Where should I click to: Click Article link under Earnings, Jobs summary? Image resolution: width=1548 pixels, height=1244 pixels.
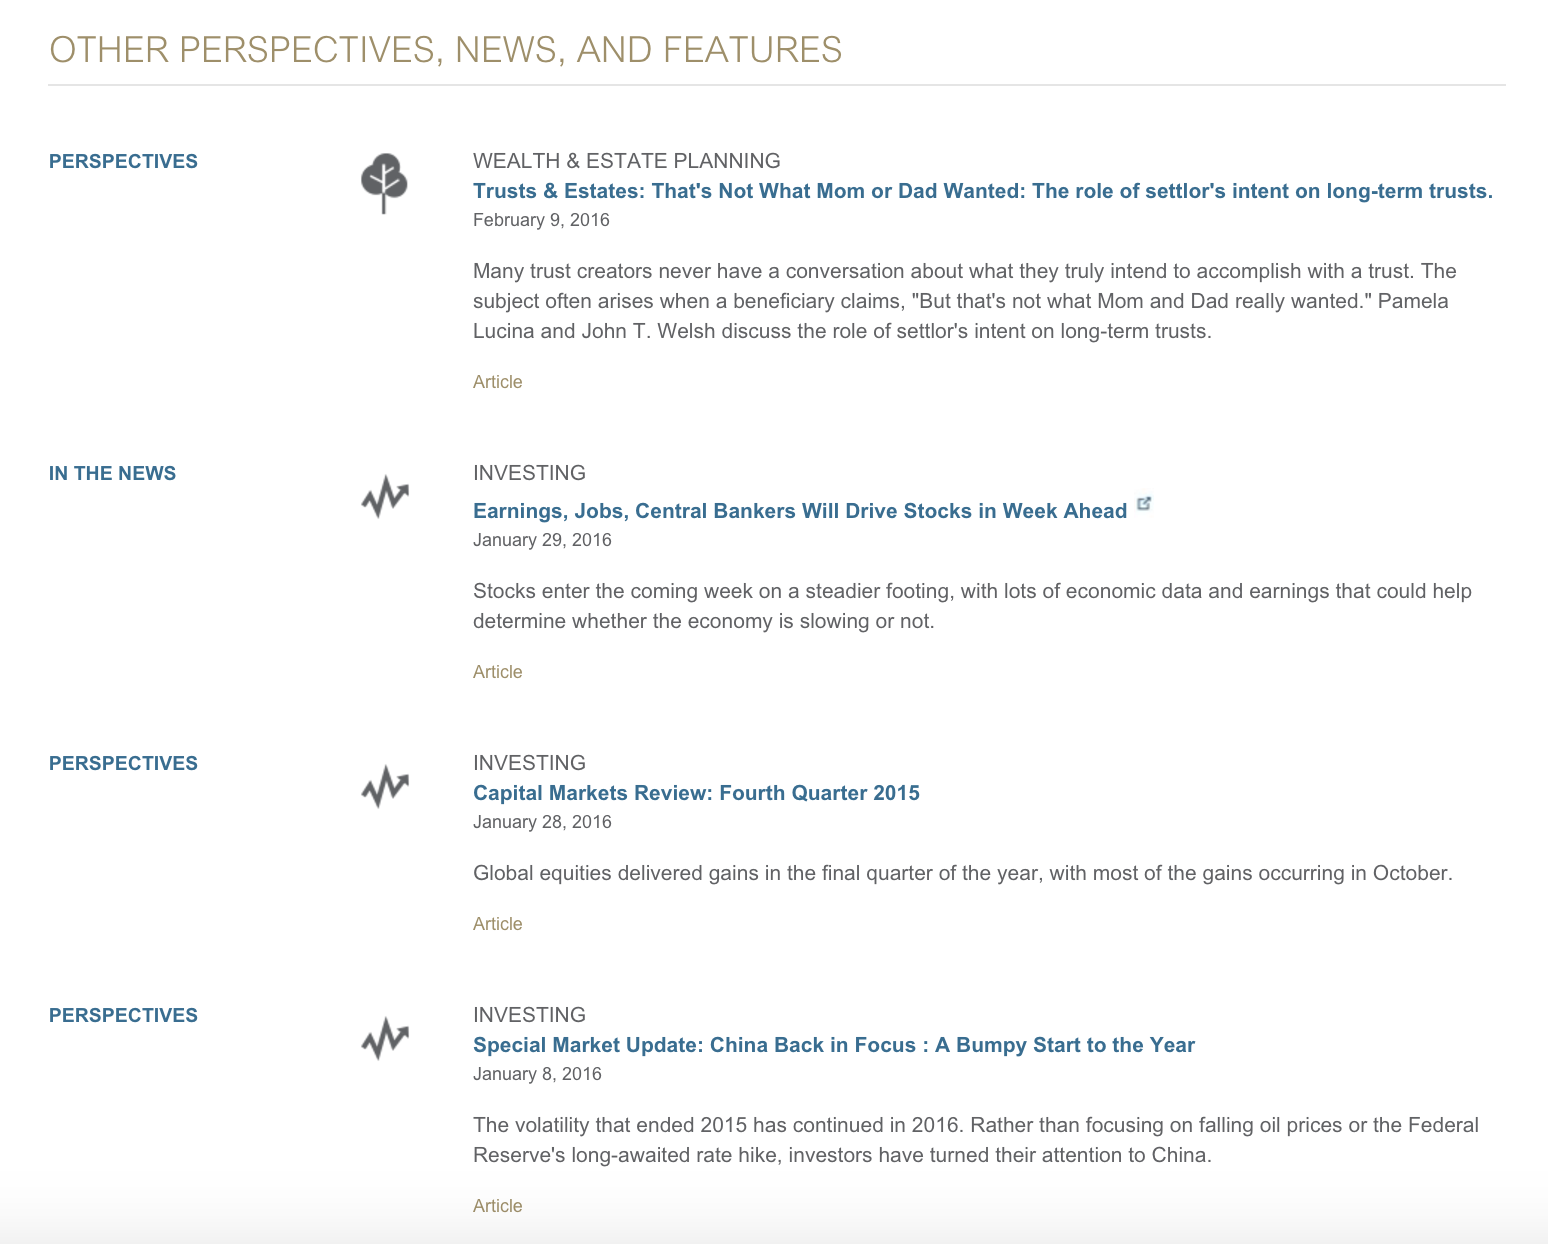(497, 672)
